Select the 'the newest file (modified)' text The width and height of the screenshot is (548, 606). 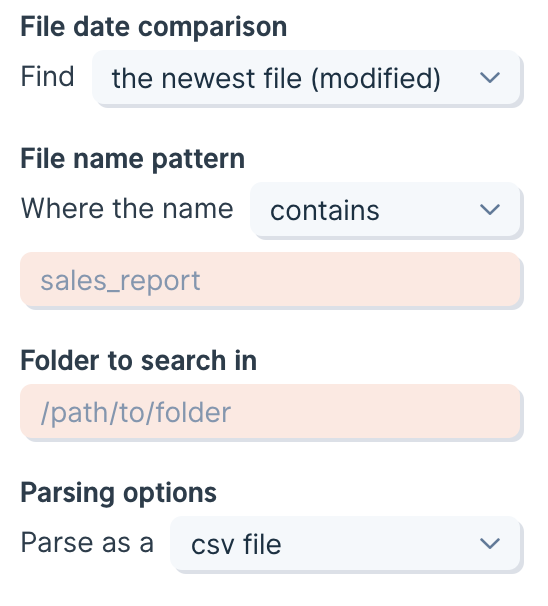tap(276, 78)
